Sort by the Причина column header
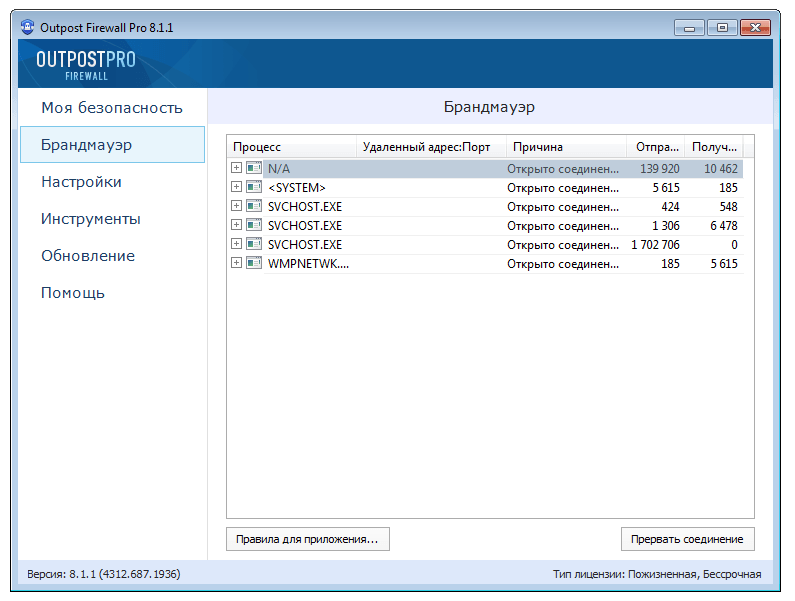Screen dimensions: 795x601 tap(566, 147)
